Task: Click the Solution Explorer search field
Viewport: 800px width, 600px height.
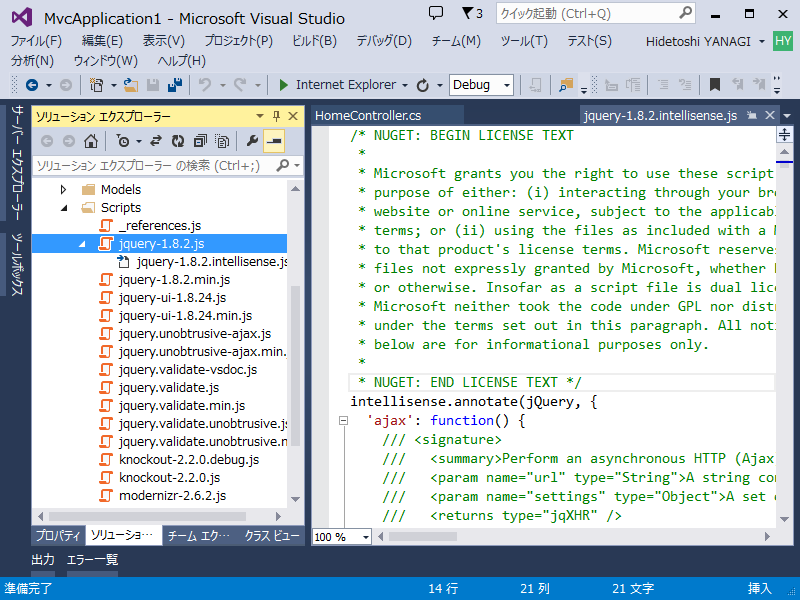Action: coord(153,165)
